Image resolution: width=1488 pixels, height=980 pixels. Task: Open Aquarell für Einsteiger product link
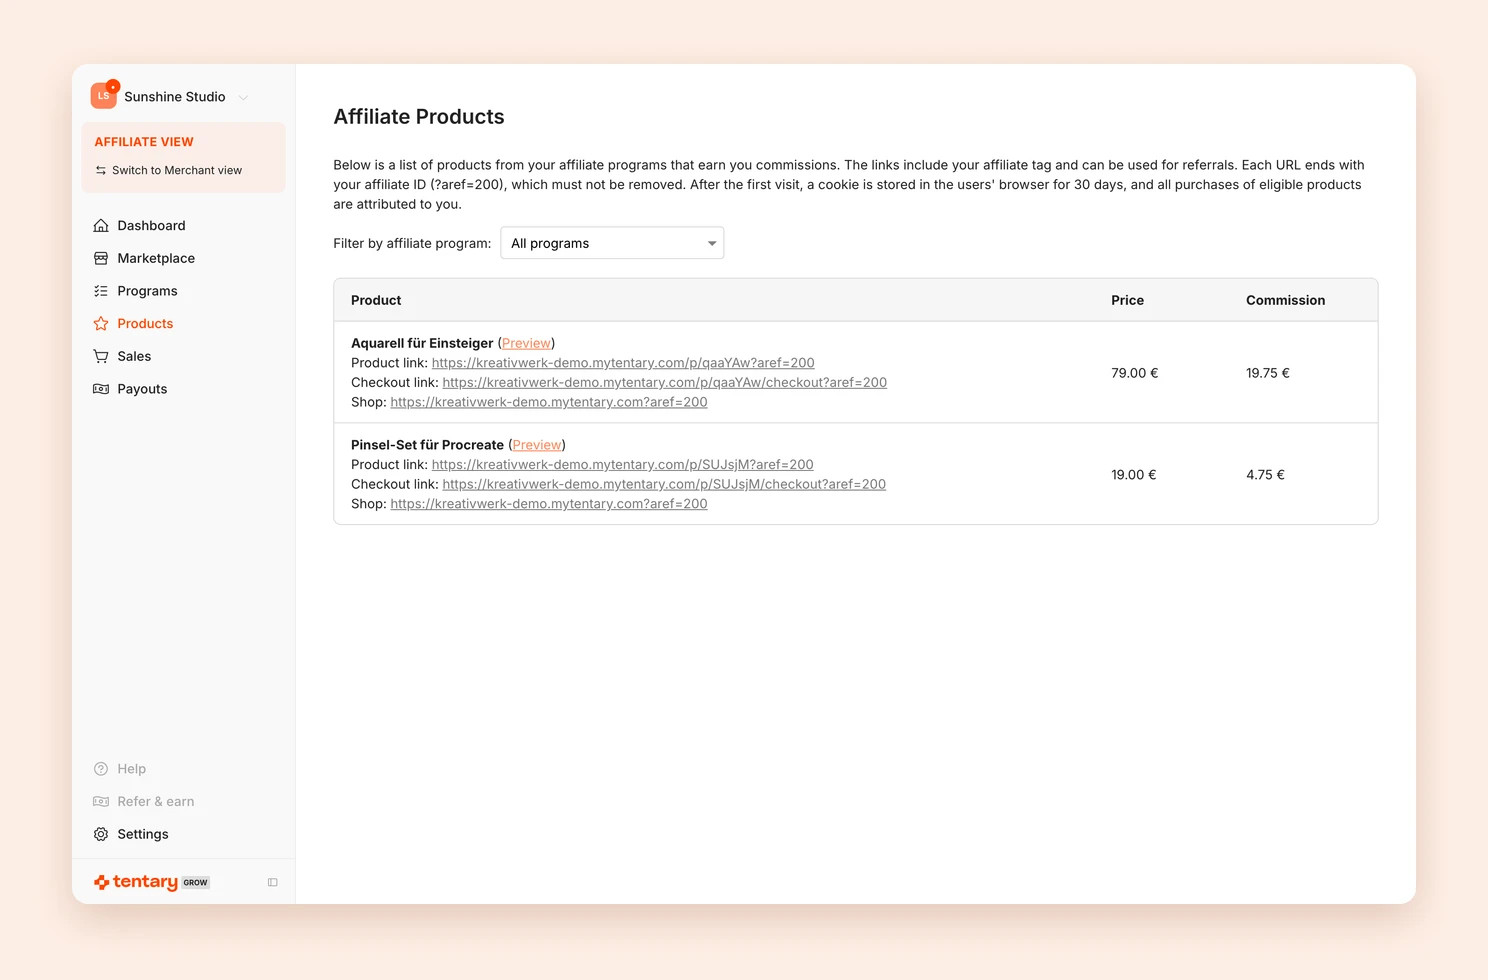[623, 363]
